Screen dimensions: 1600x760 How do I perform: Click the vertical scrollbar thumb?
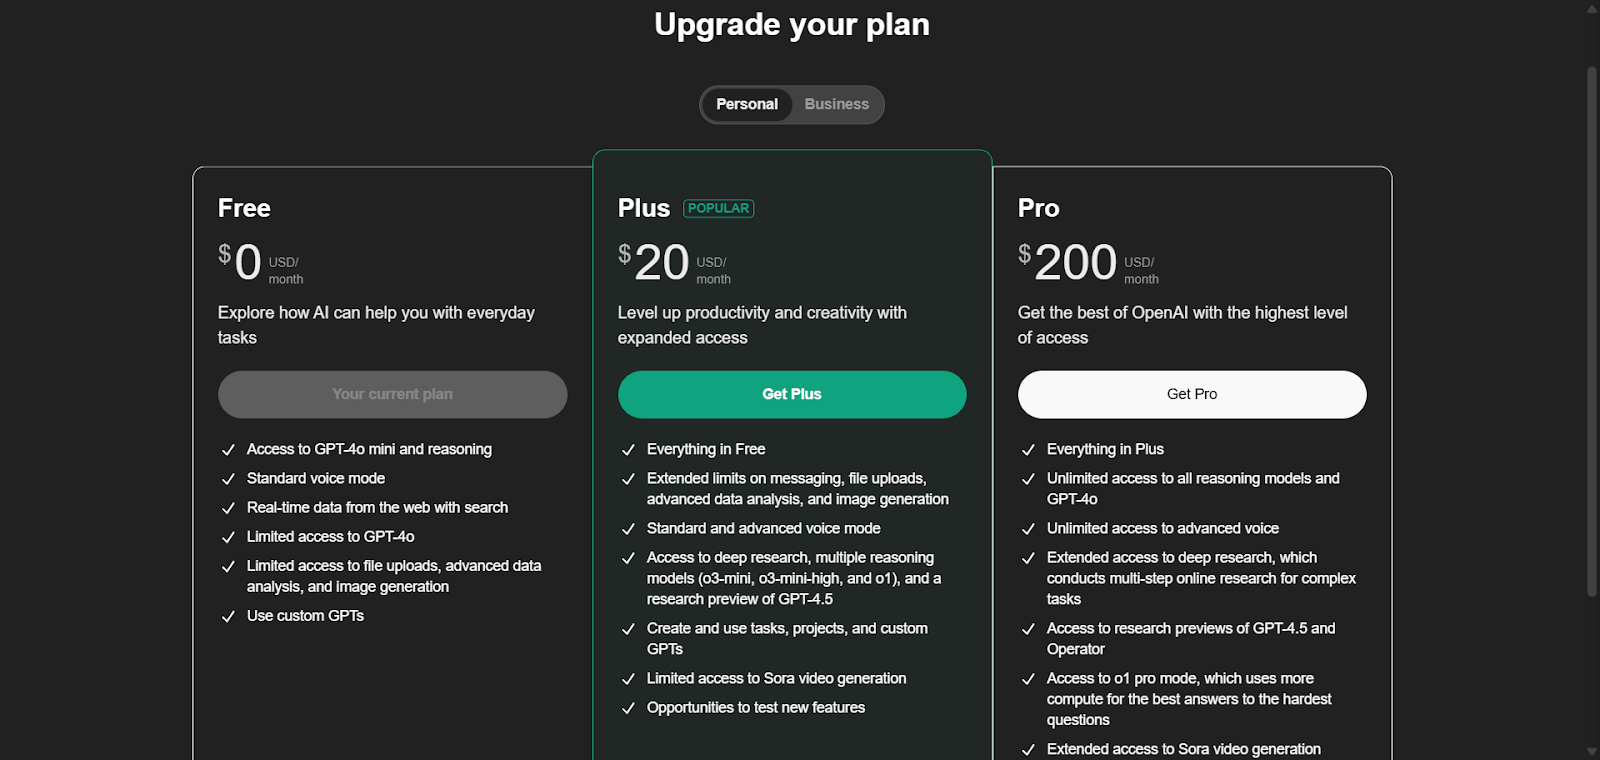click(x=1592, y=330)
